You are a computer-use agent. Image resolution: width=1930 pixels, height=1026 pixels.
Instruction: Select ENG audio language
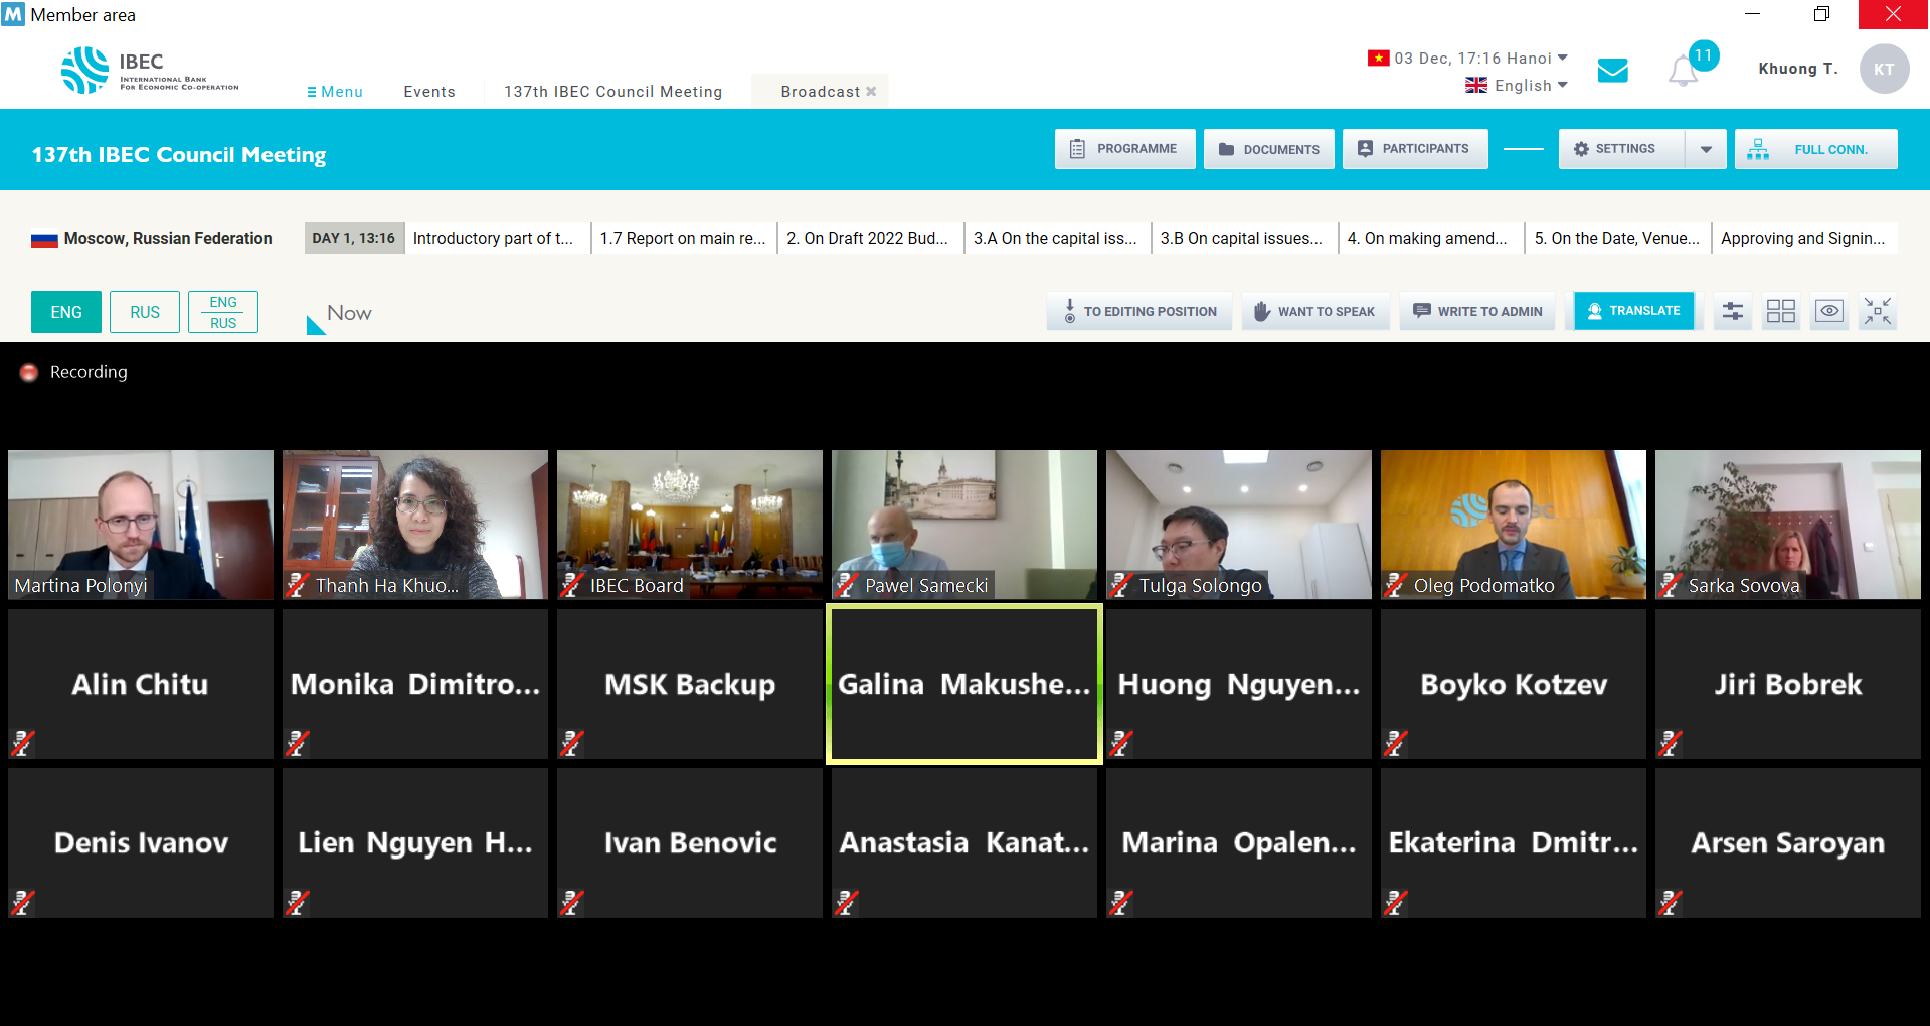click(x=66, y=312)
